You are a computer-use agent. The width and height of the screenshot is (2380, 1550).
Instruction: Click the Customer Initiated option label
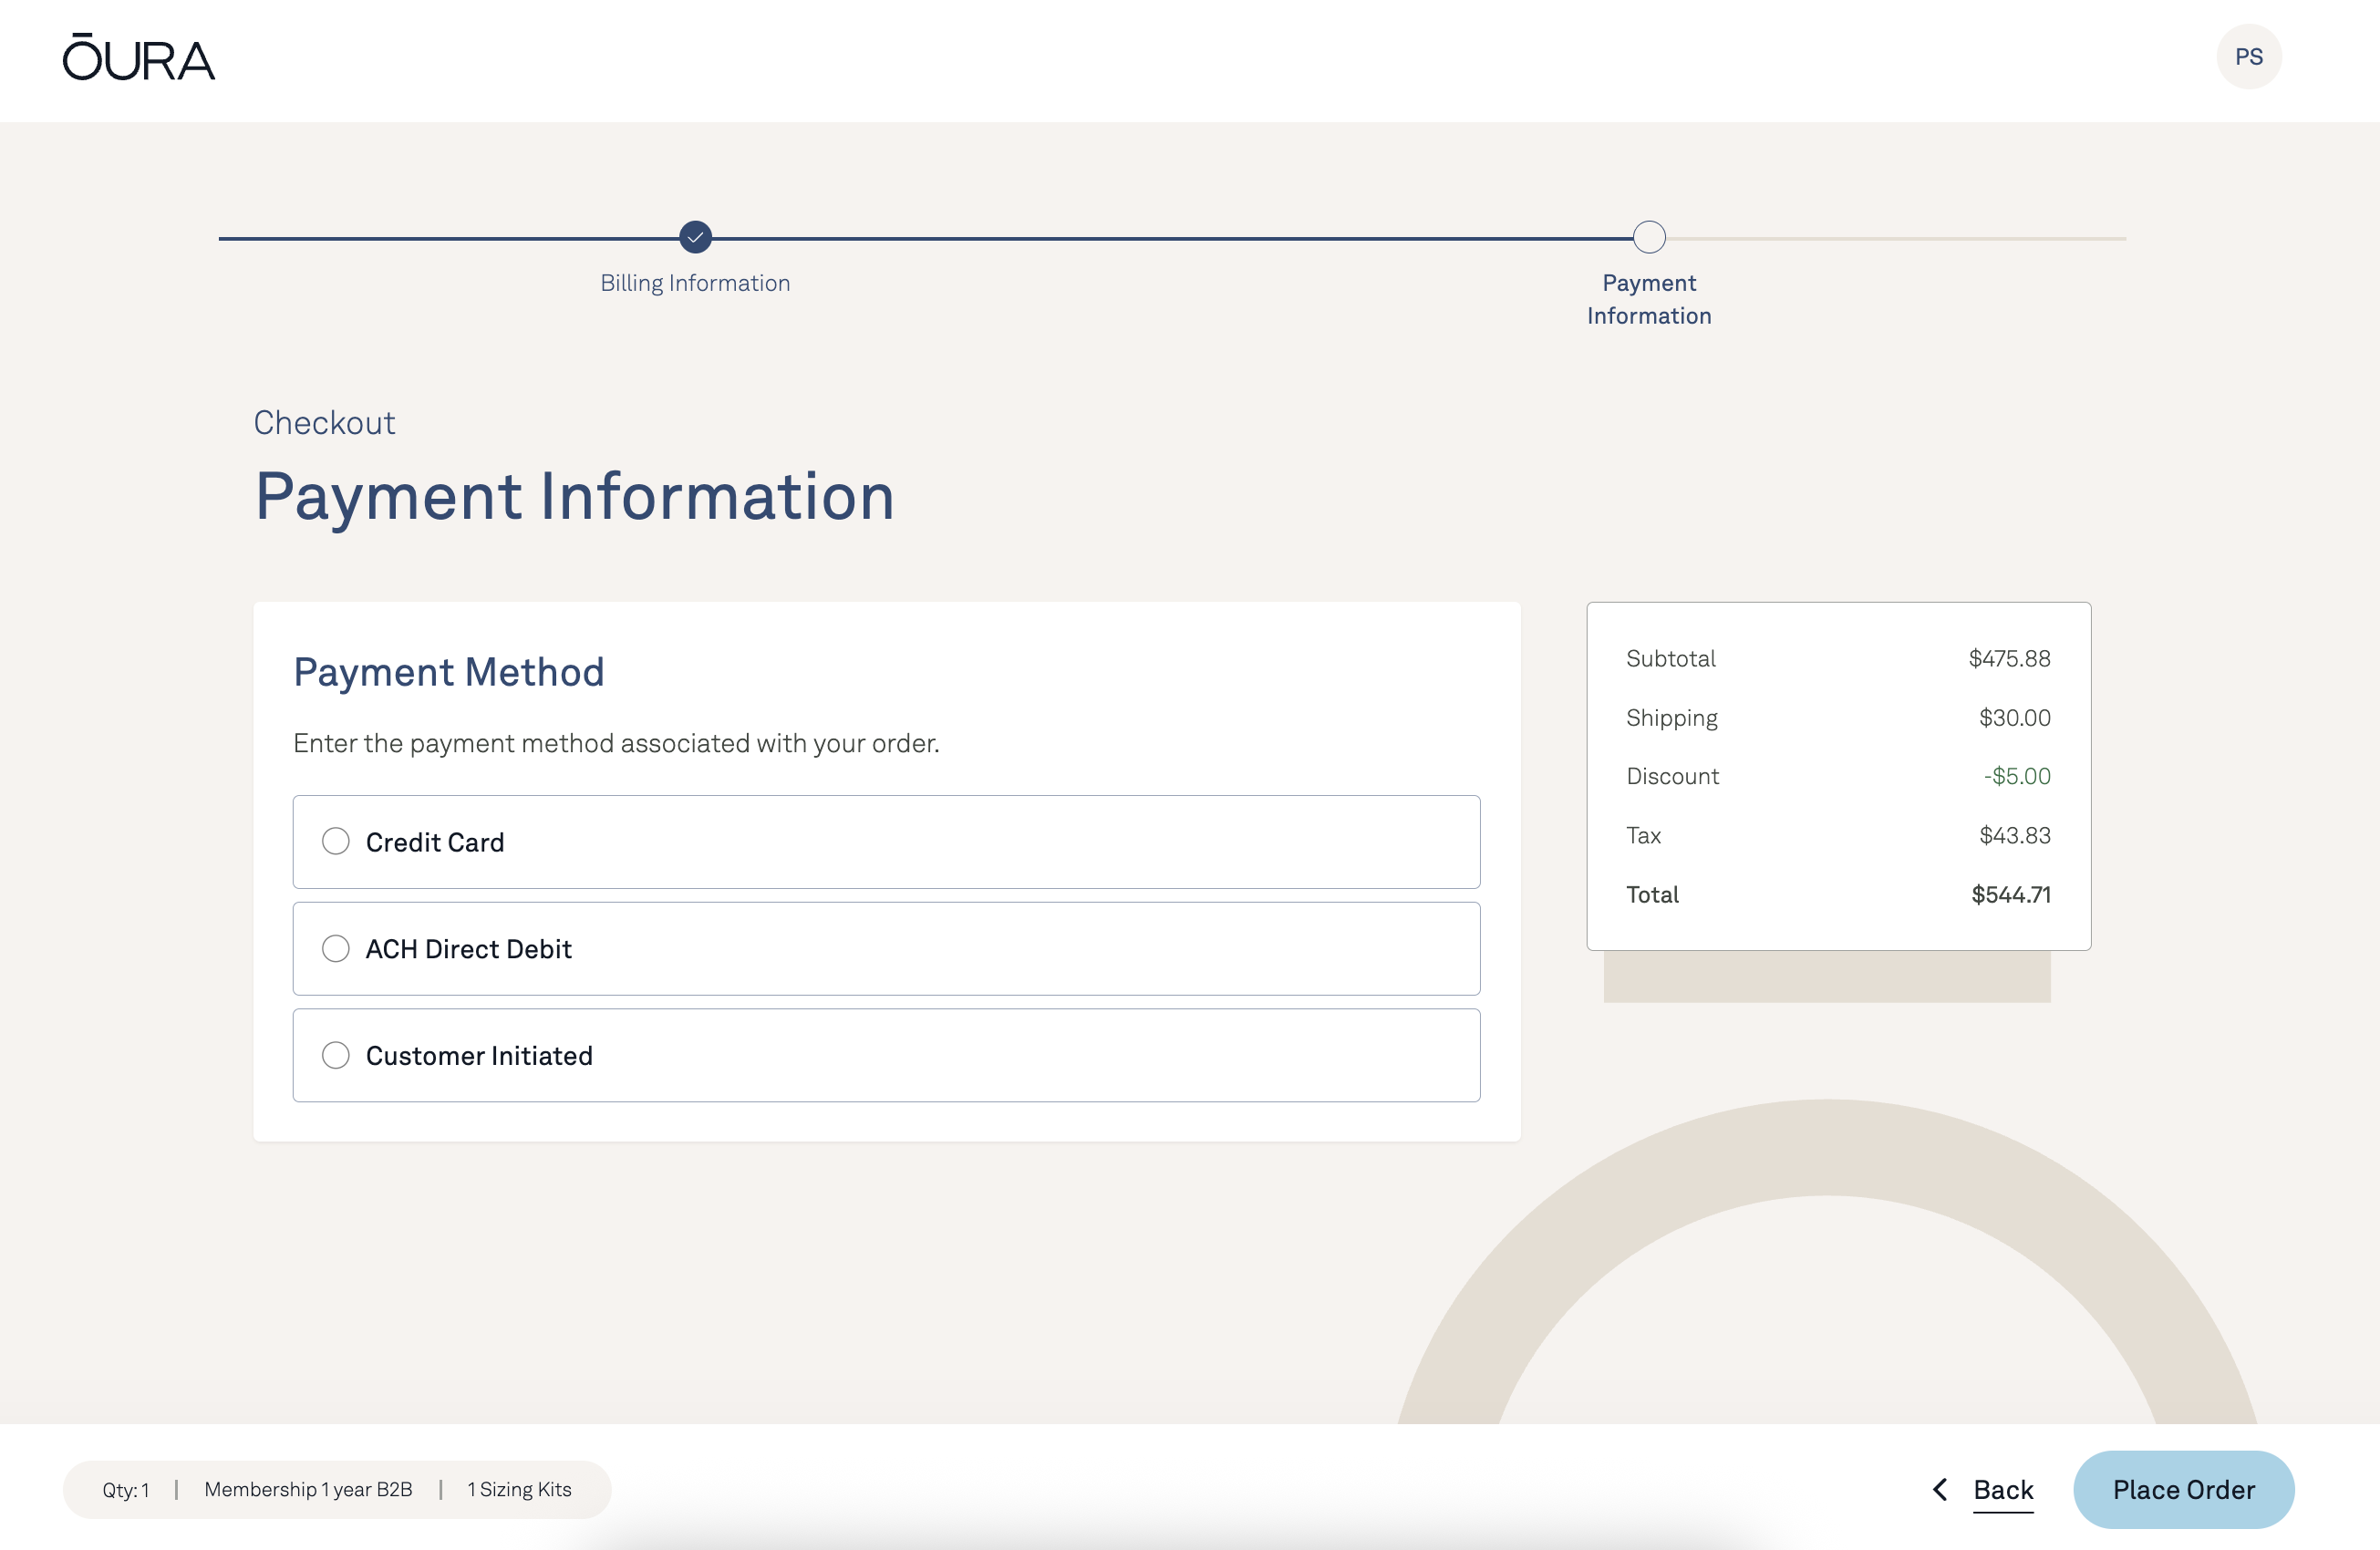tap(479, 1056)
